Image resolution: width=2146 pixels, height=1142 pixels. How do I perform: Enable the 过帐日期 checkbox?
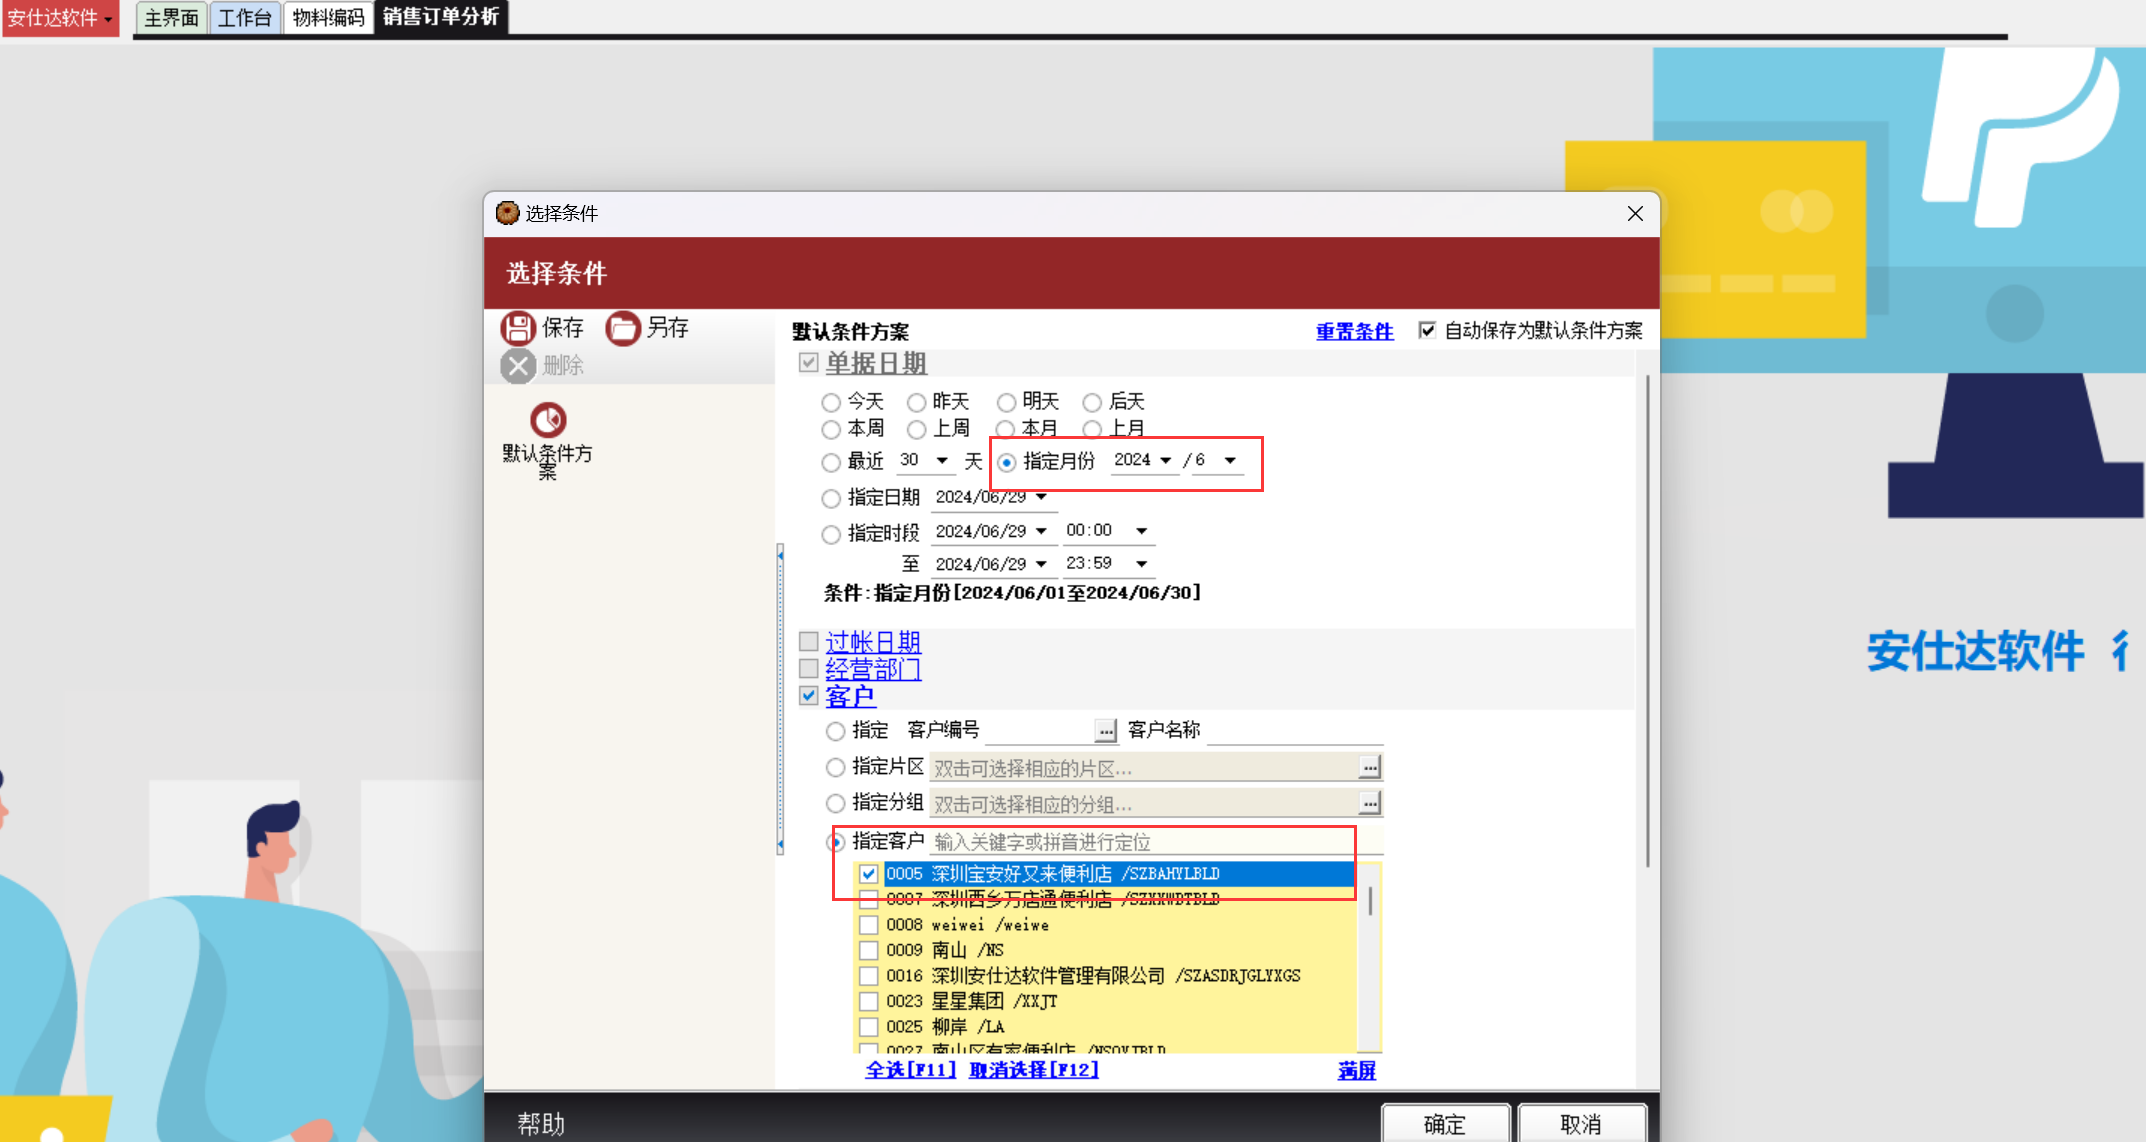point(809,642)
